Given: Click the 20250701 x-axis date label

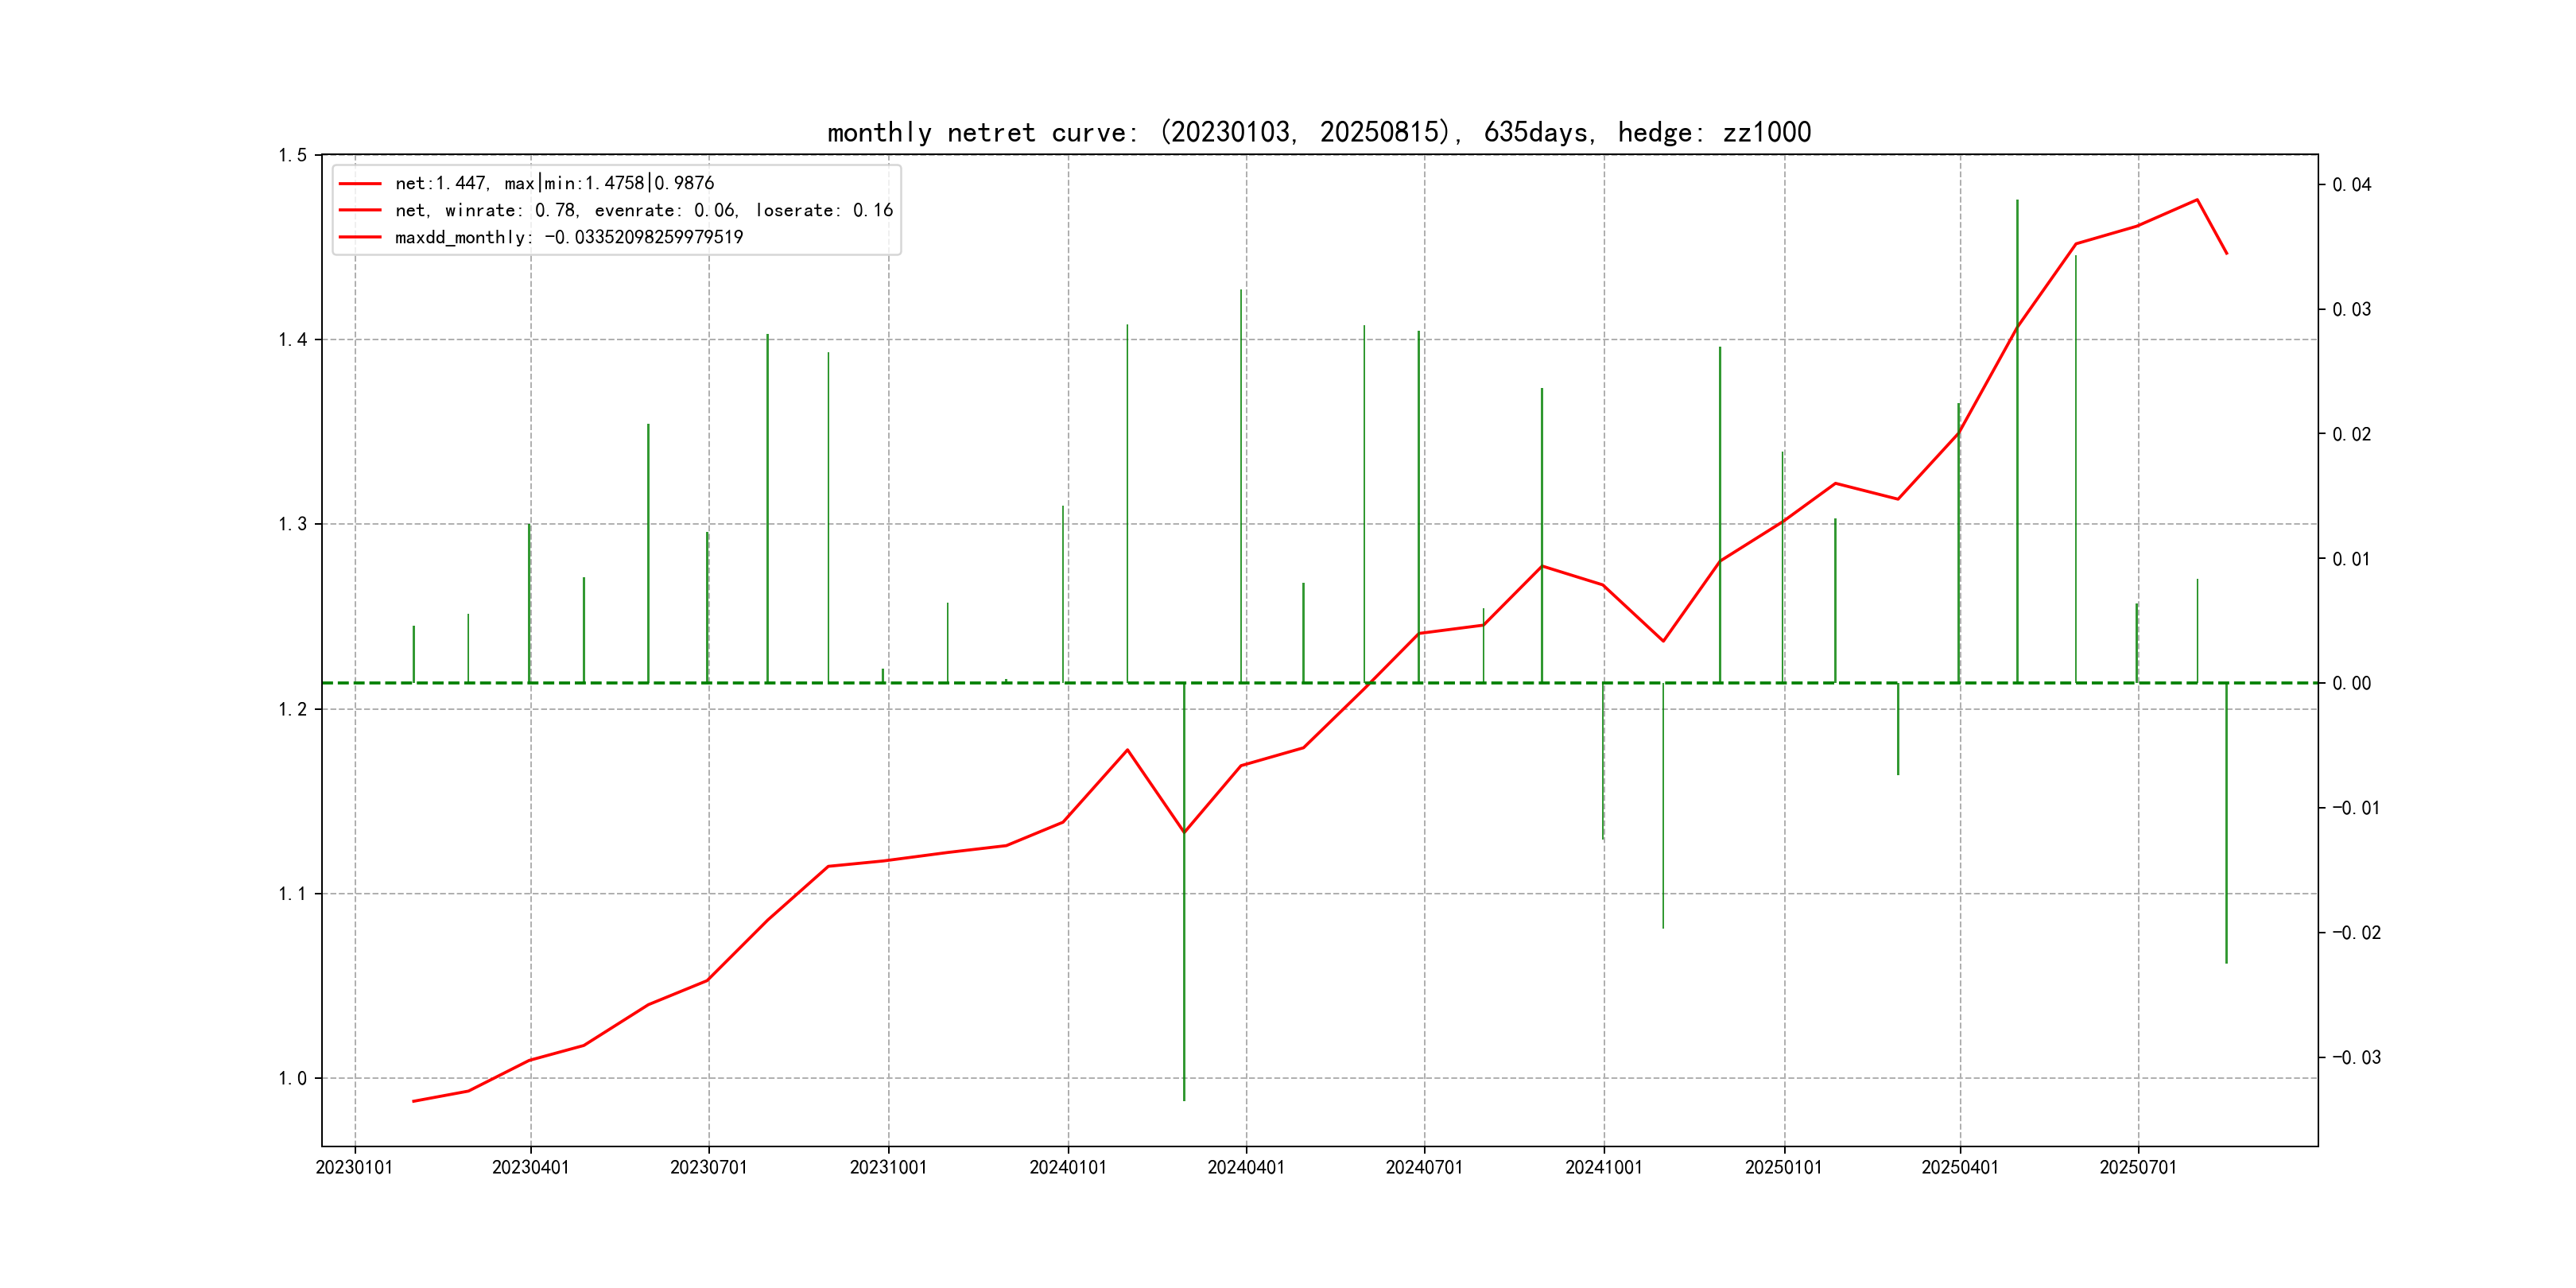Looking at the screenshot, I should [x=2137, y=1167].
